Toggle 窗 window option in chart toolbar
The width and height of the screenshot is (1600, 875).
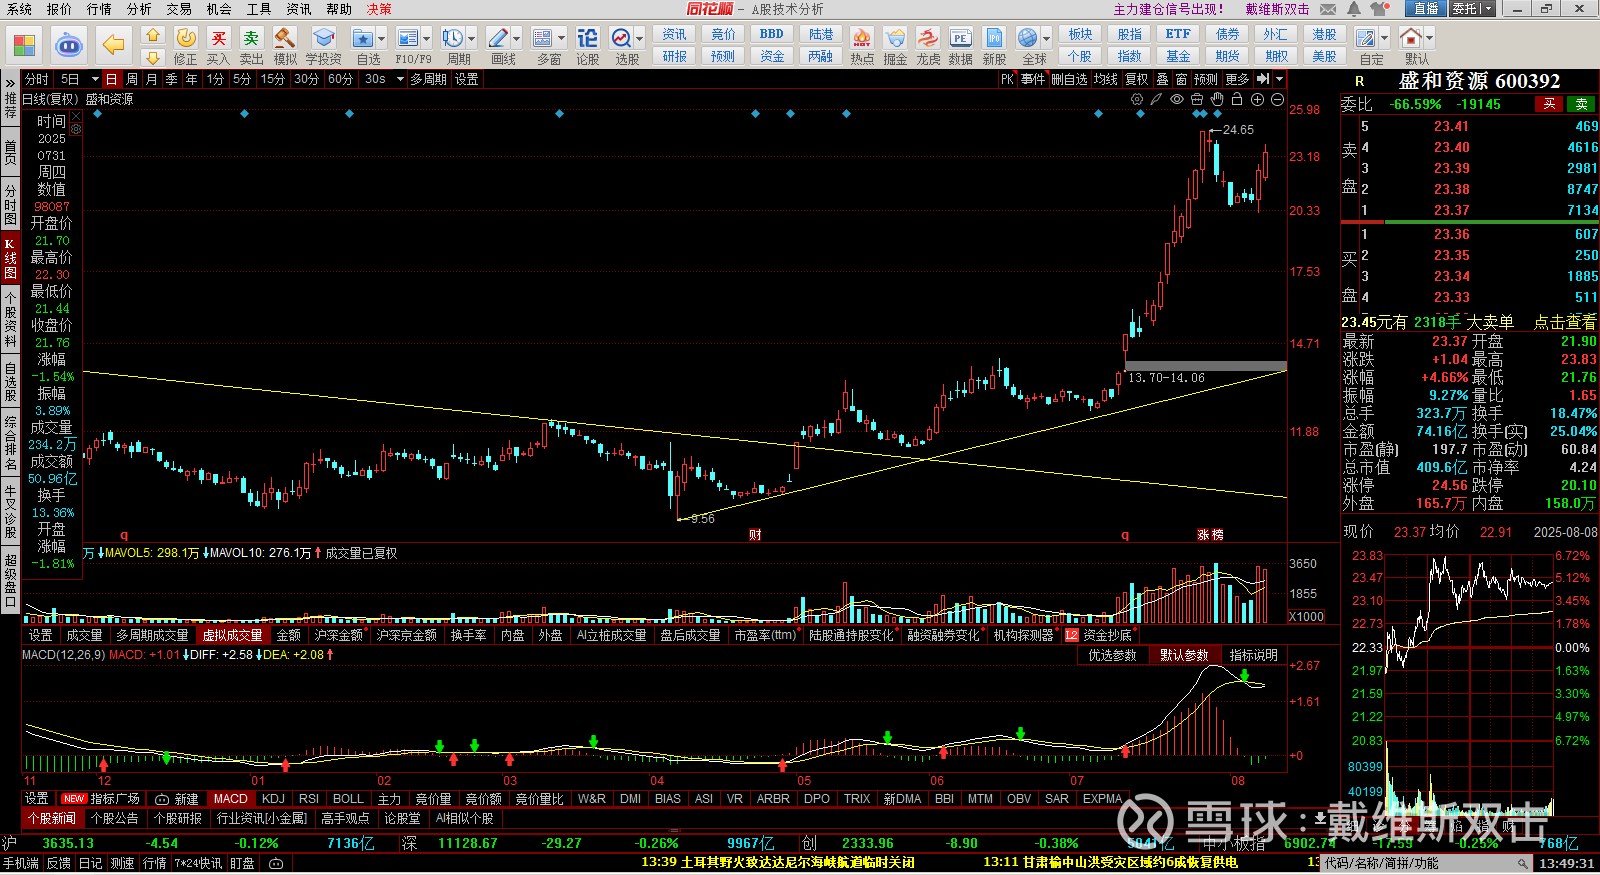coord(1181,79)
